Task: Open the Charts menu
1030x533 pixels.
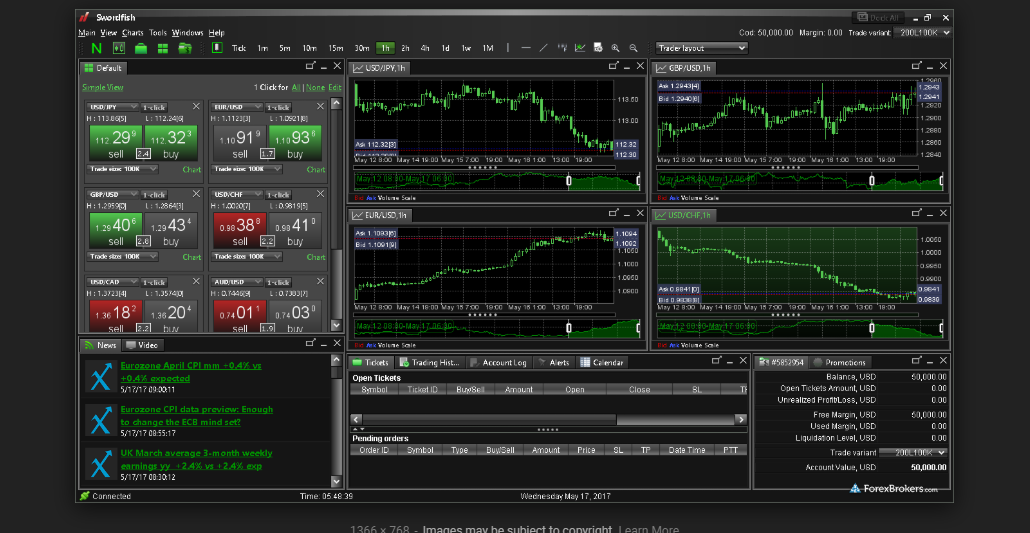Action: tap(133, 33)
